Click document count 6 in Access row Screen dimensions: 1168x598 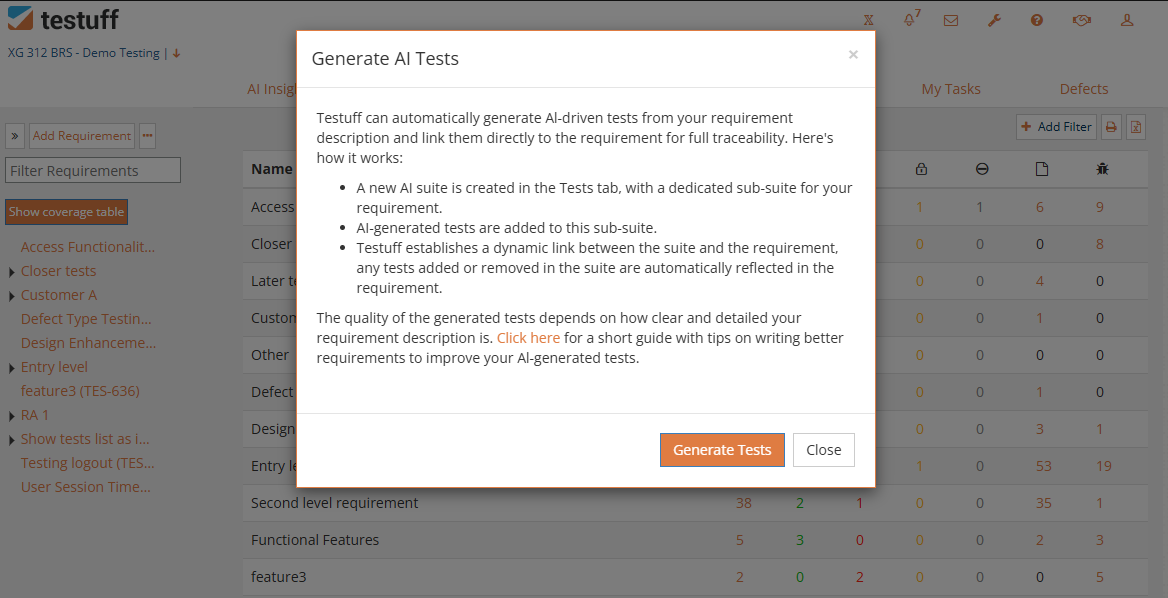[x=1040, y=207]
